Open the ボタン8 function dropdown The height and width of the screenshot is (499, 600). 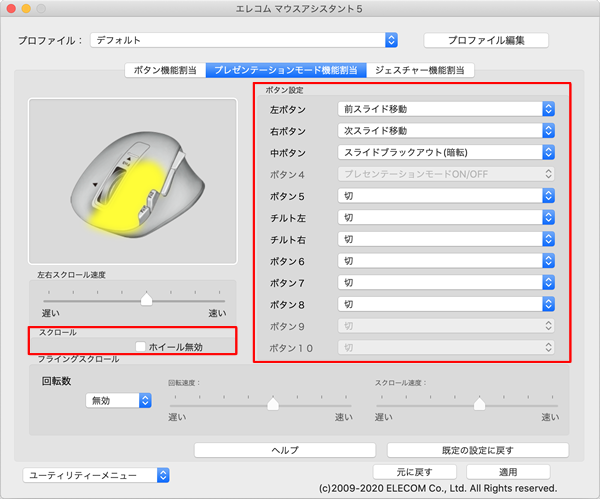click(x=446, y=304)
